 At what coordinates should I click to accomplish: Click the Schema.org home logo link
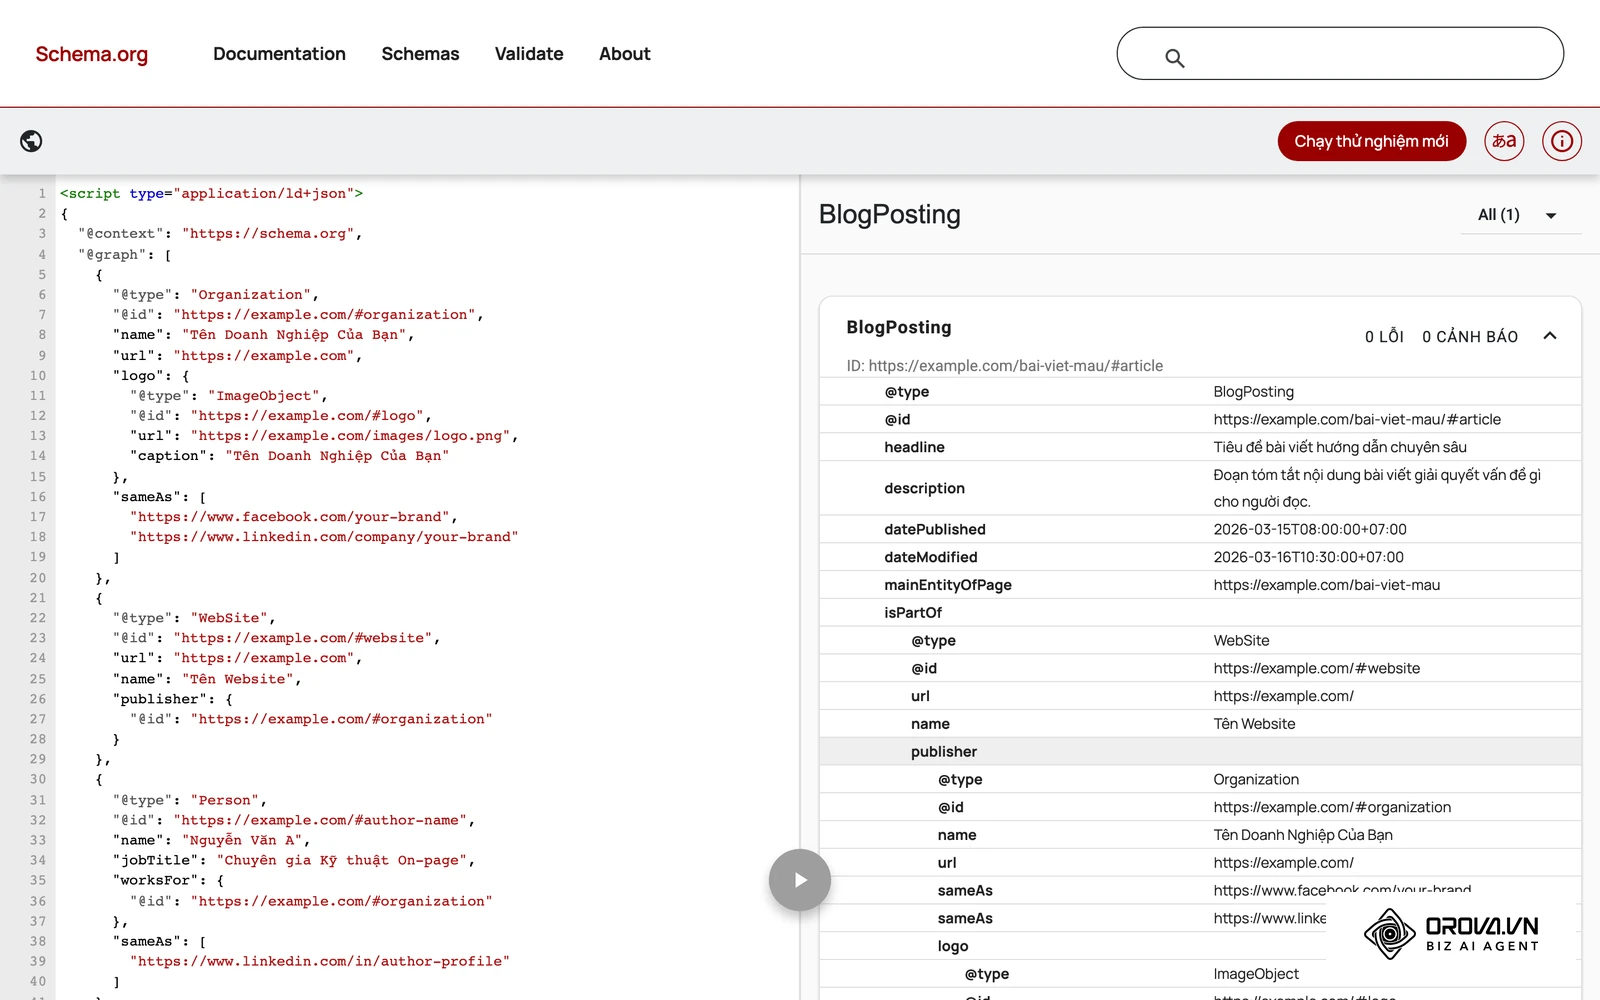pyautogui.click(x=92, y=54)
